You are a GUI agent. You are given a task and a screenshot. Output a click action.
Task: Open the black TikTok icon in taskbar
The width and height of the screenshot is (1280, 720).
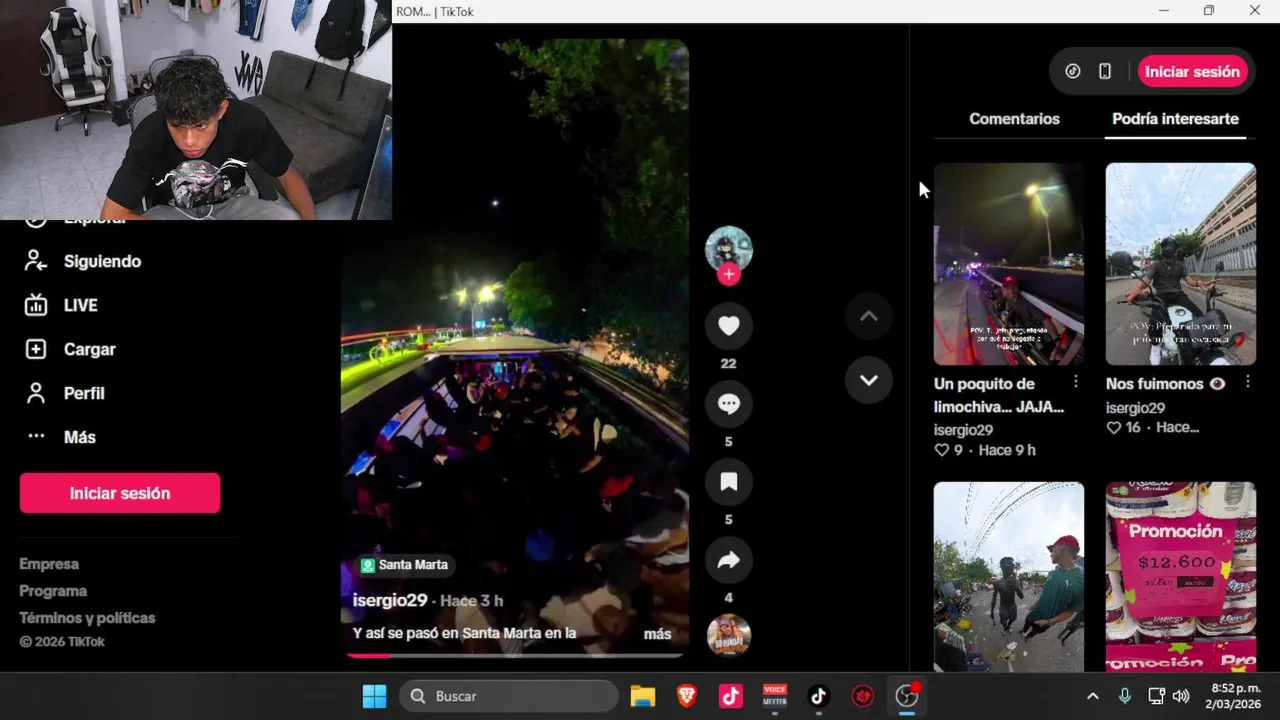[x=819, y=696]
